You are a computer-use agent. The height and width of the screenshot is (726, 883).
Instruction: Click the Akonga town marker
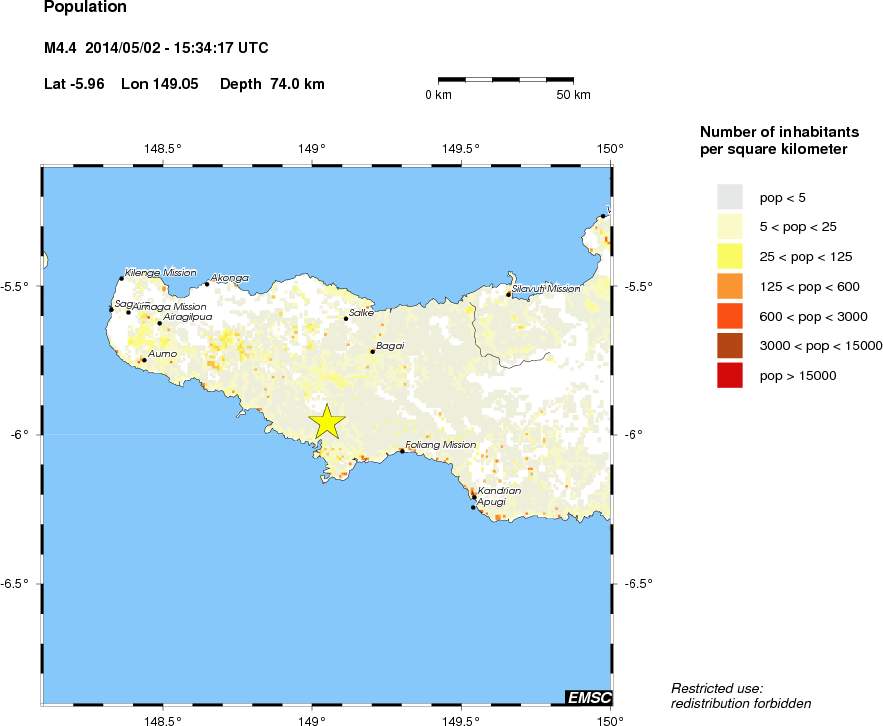(x=207, y=284)
